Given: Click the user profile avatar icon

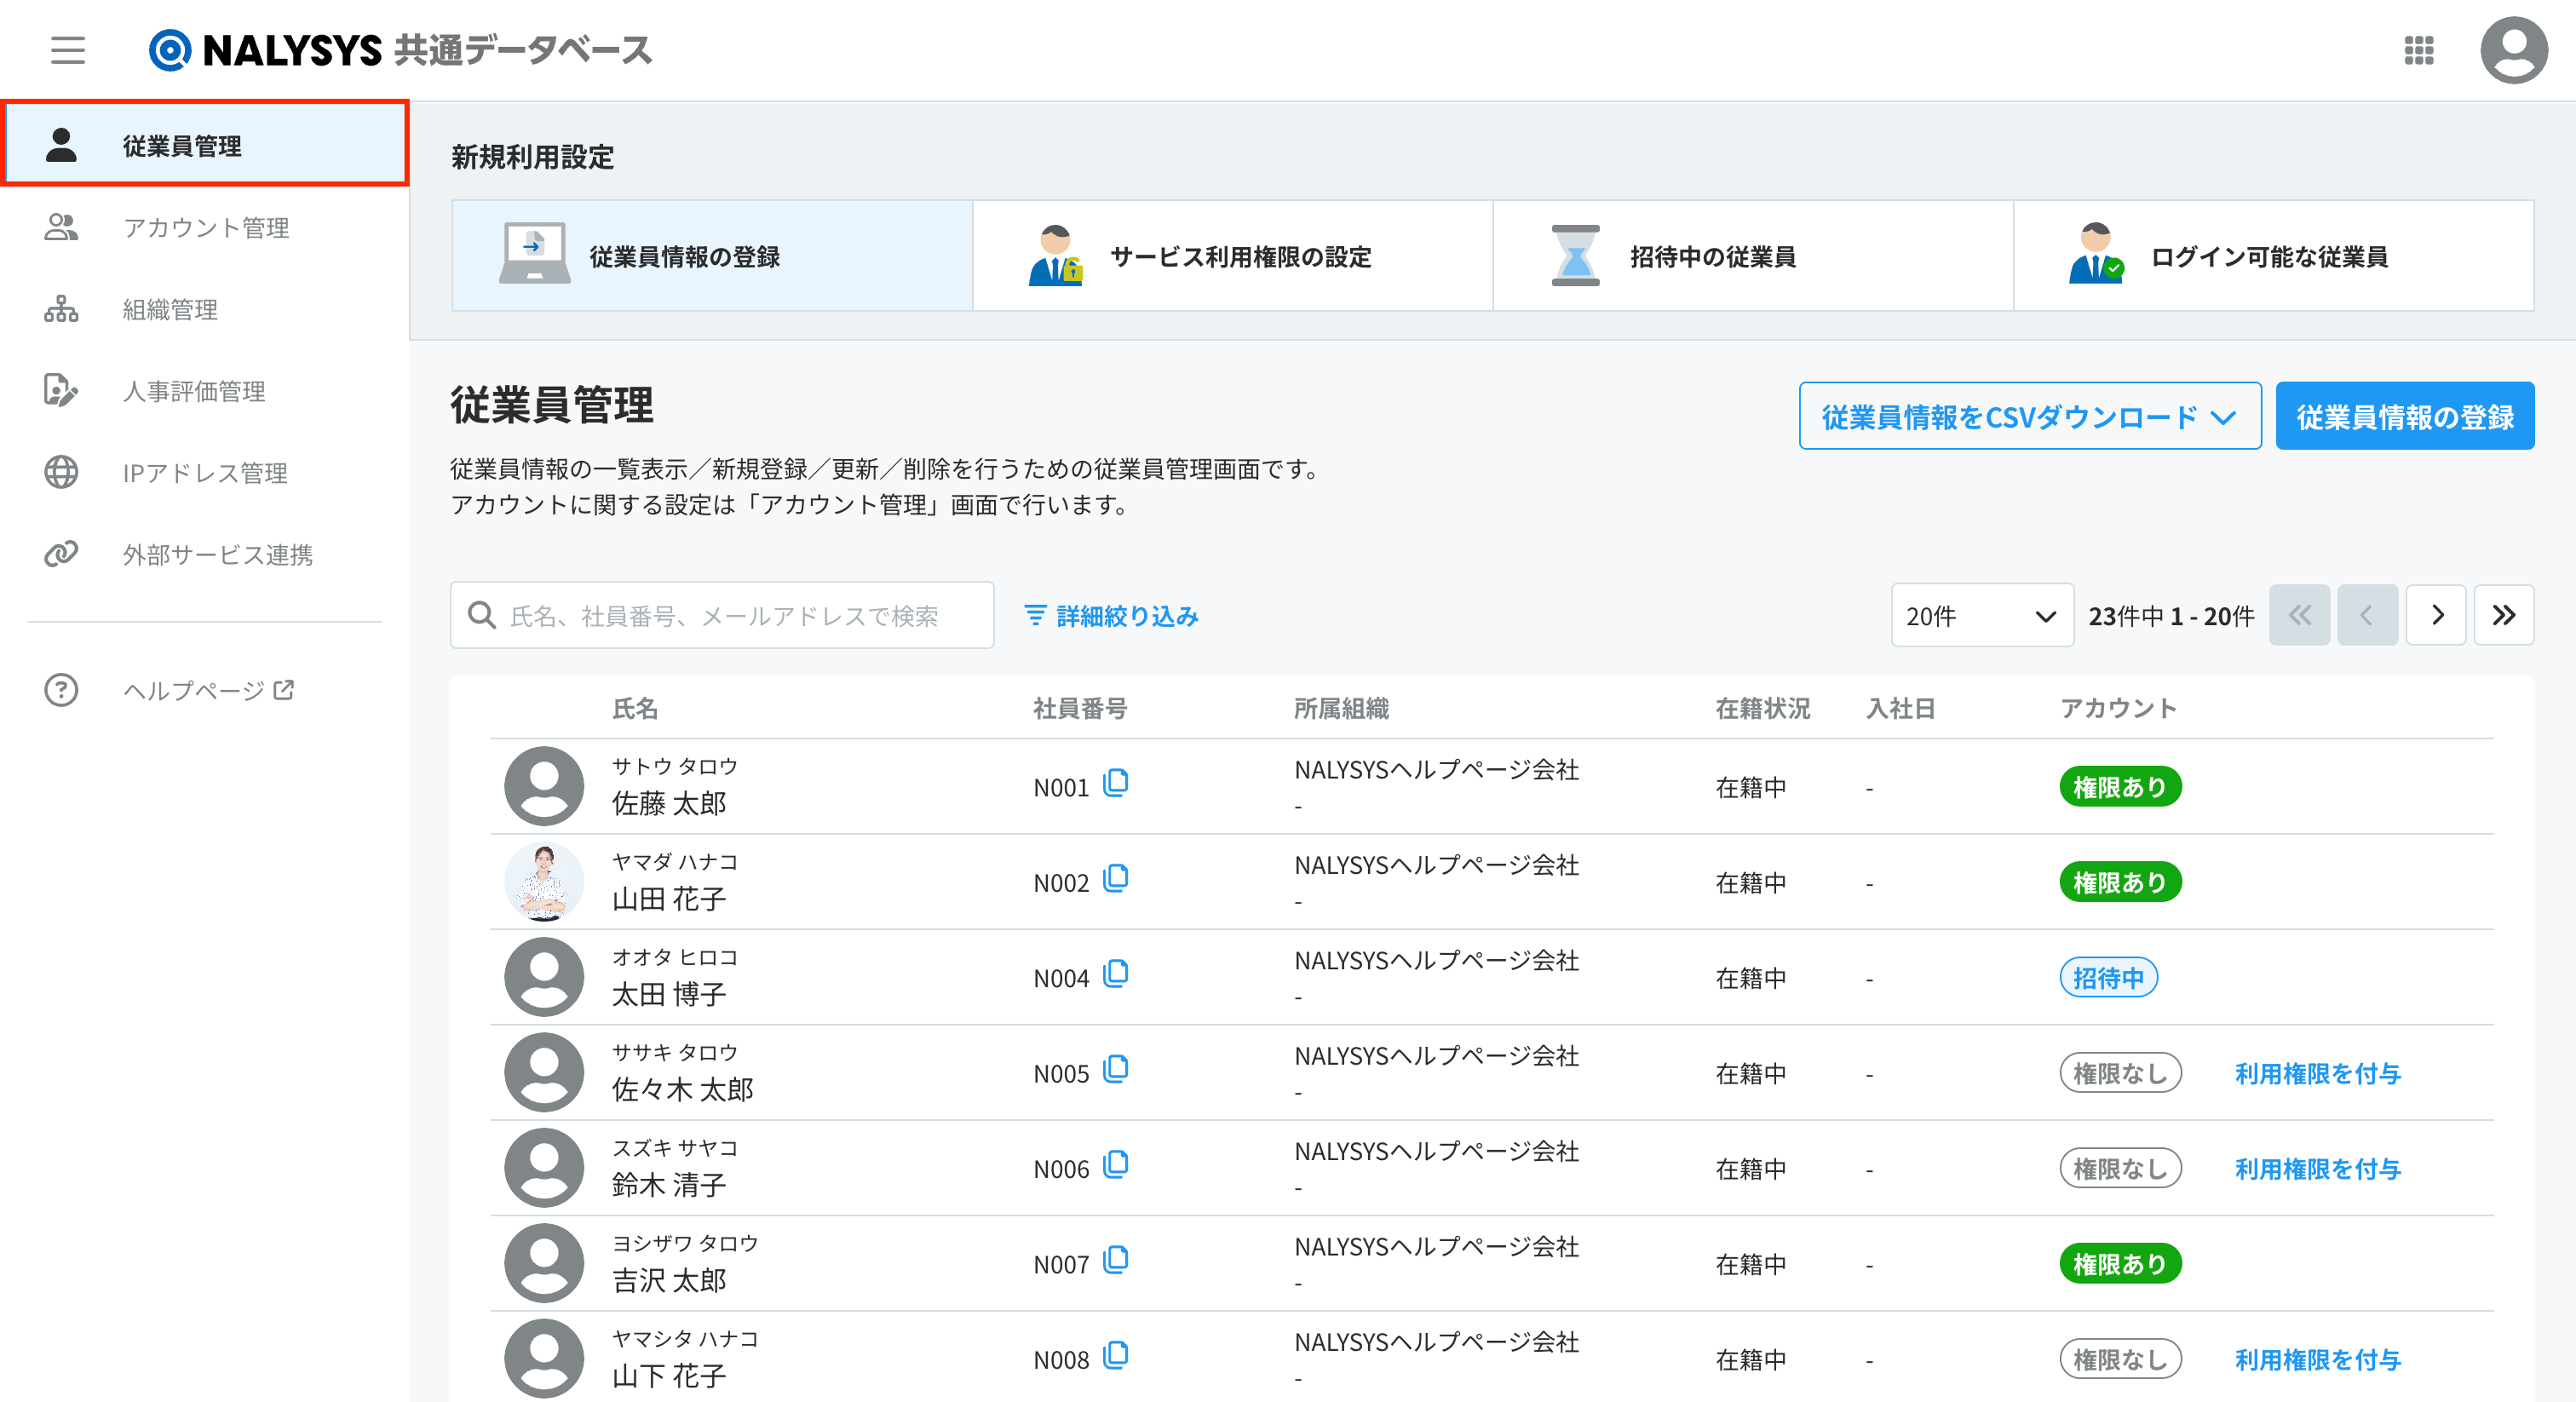Looking at the screenshot, I should coord(2512,49).
